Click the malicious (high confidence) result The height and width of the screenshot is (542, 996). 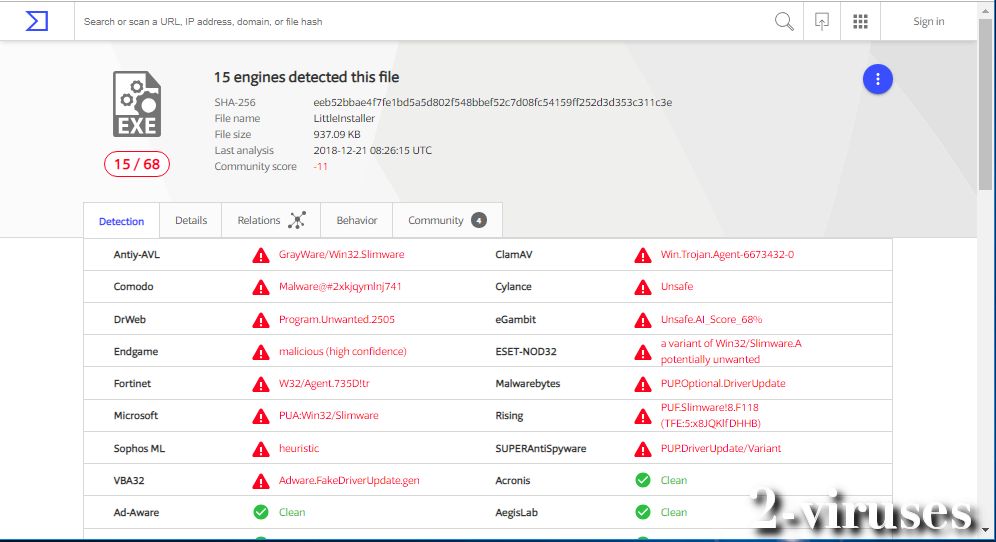pos(342,351)
